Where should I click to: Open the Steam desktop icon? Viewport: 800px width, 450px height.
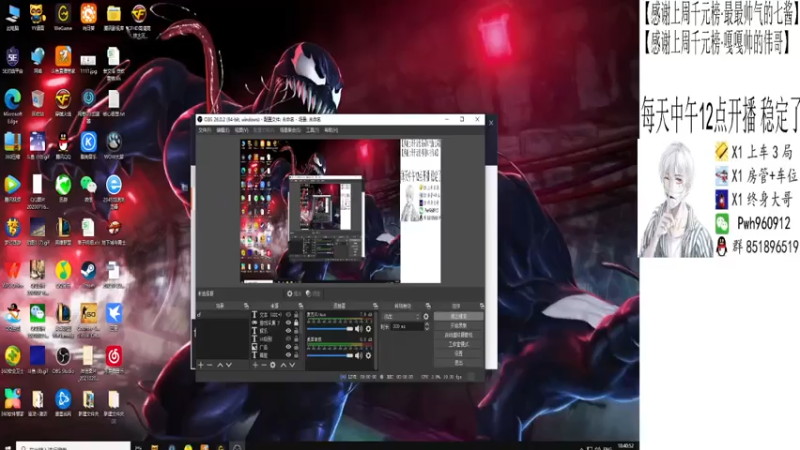coord(88,274)
